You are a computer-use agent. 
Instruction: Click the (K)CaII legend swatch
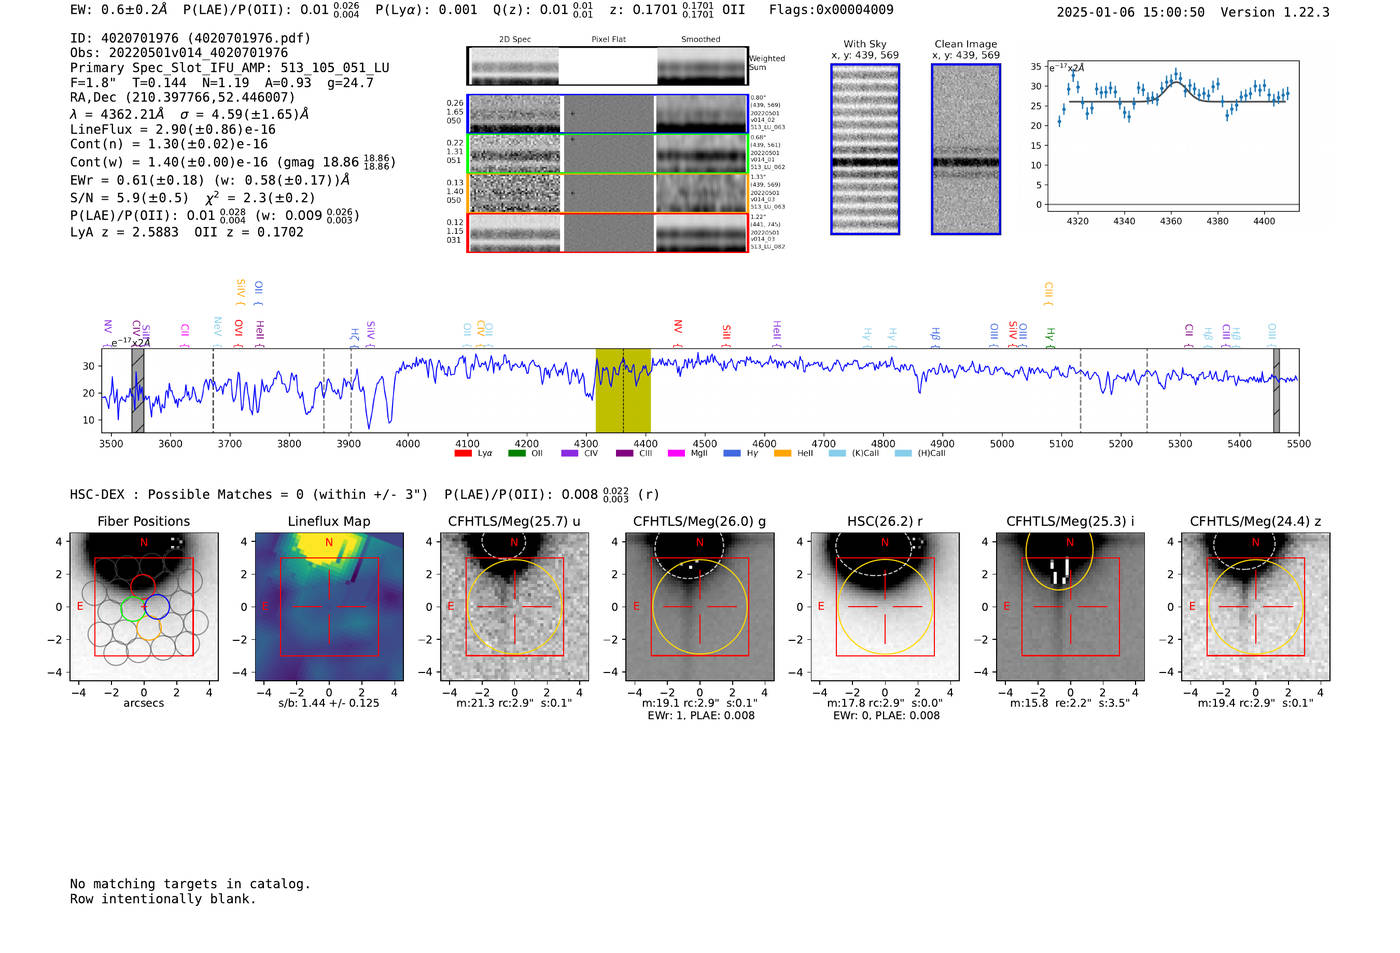[x=837, y=453]
